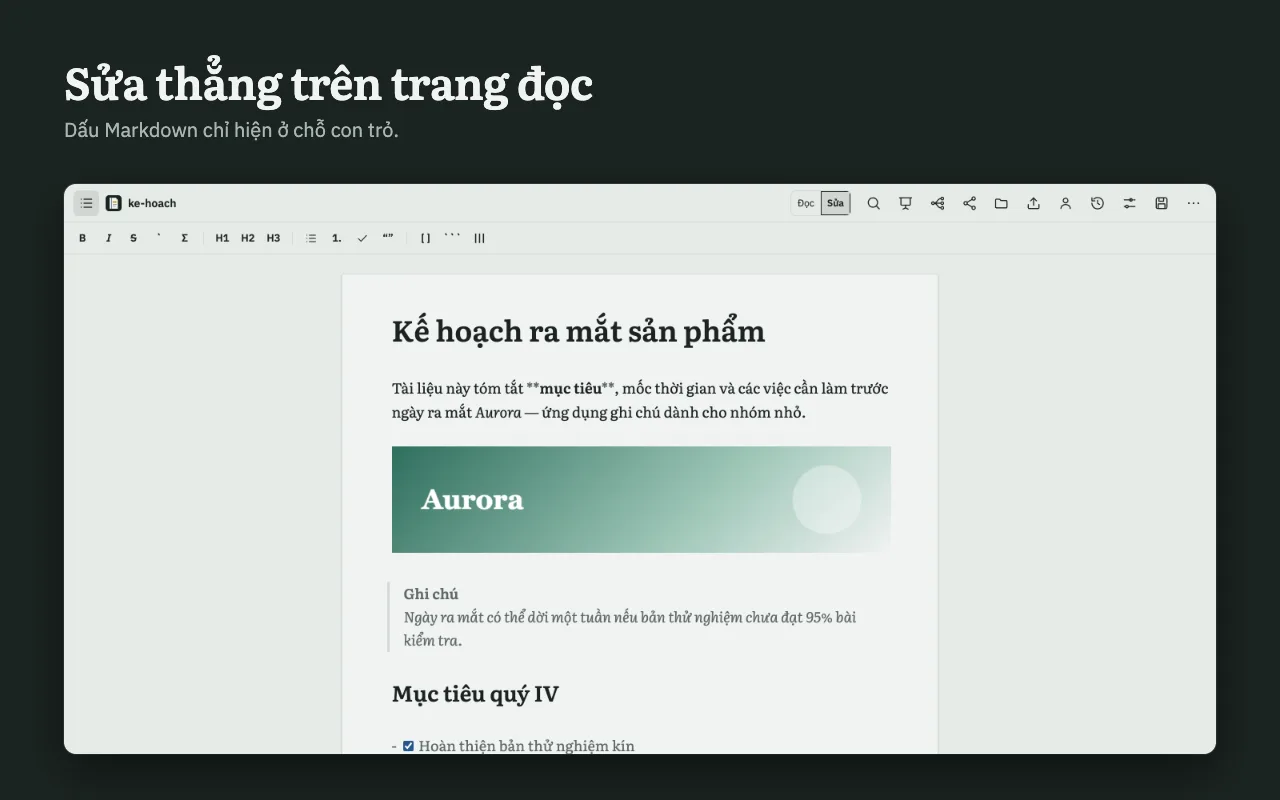
Task: Insert inline code with backtick button
Action: 159,238
